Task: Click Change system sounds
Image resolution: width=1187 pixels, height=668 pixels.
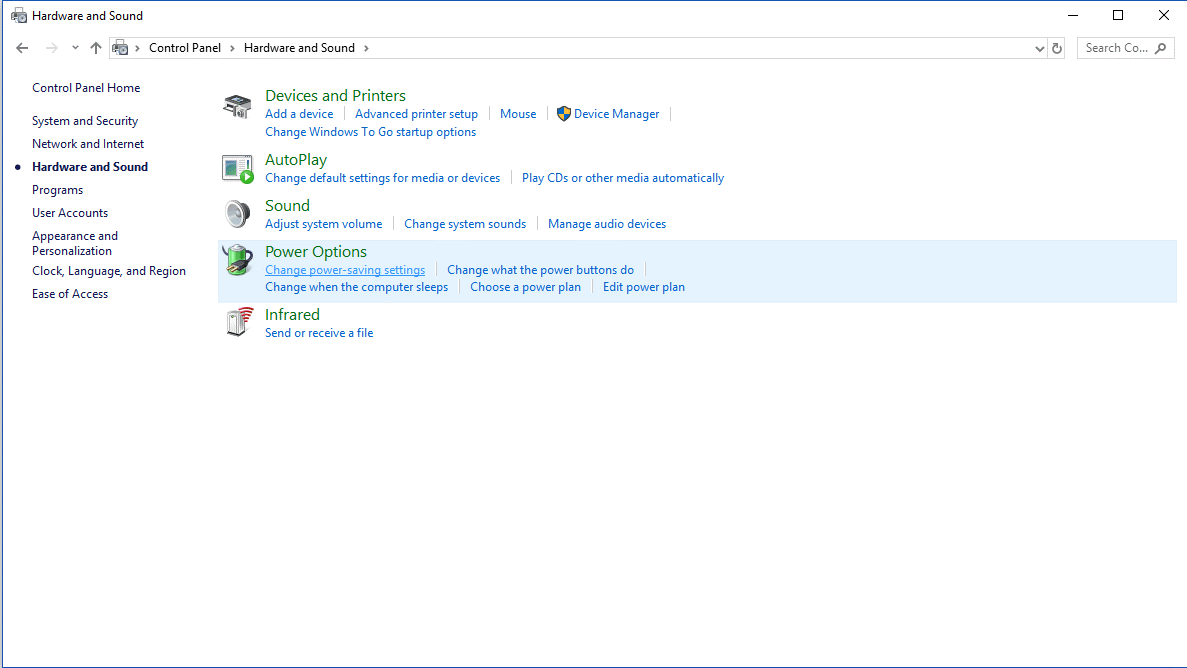Action: [465, 224]
